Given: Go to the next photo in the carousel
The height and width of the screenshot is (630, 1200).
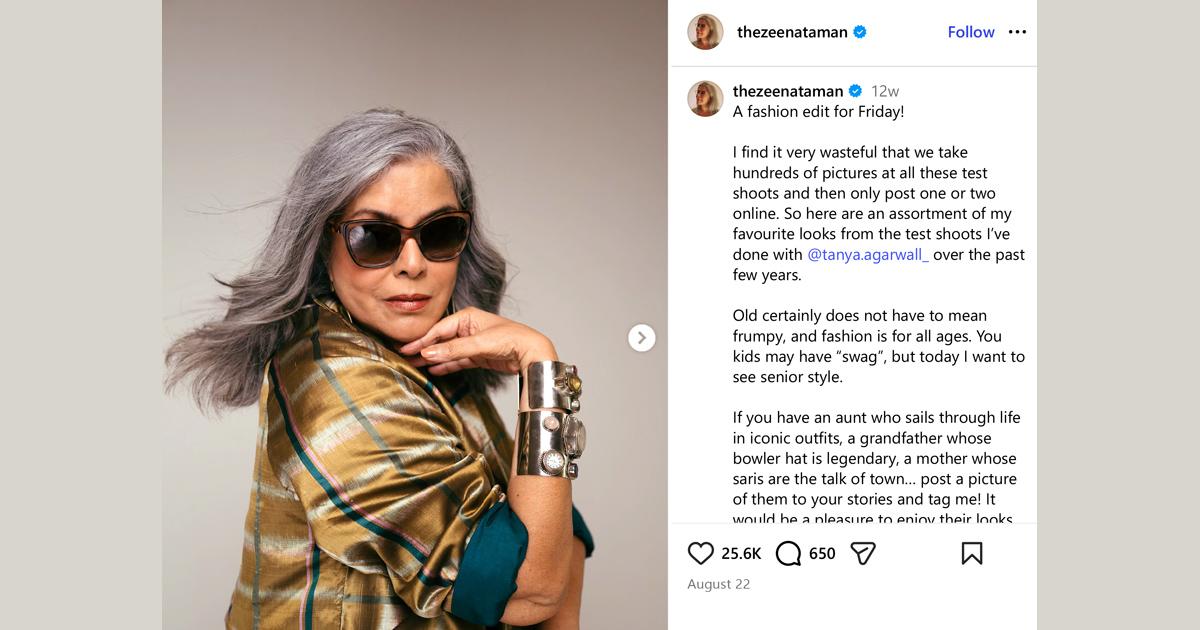Looking at the screenshot, I should 642,338.
